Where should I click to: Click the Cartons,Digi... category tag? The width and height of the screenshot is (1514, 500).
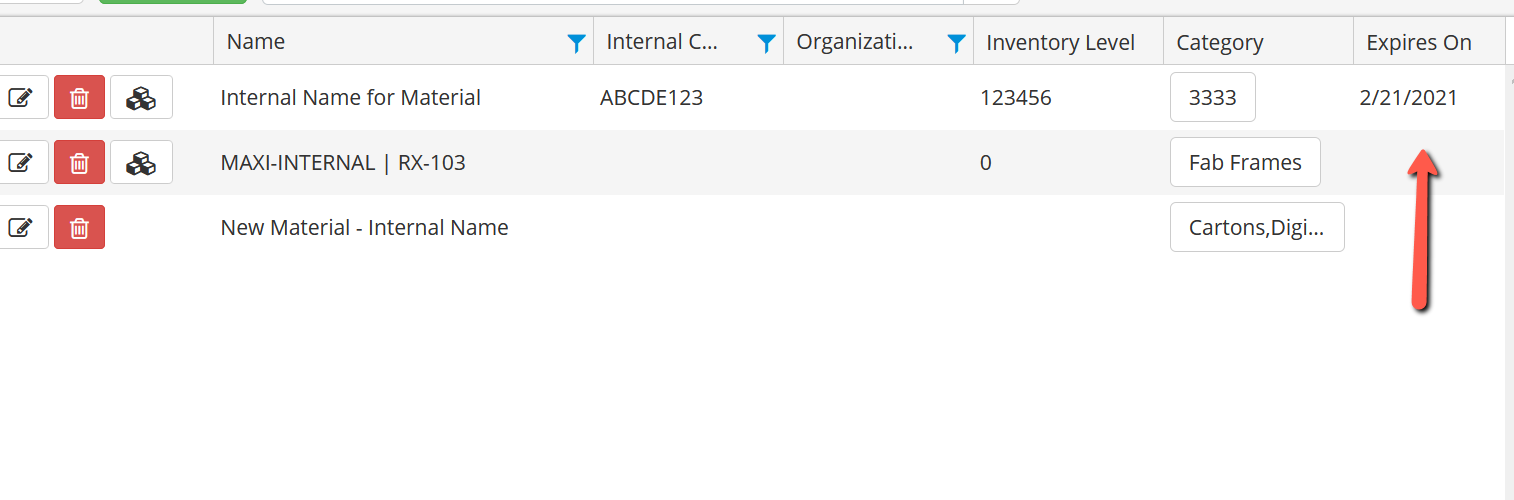(x=1257, y=227)
